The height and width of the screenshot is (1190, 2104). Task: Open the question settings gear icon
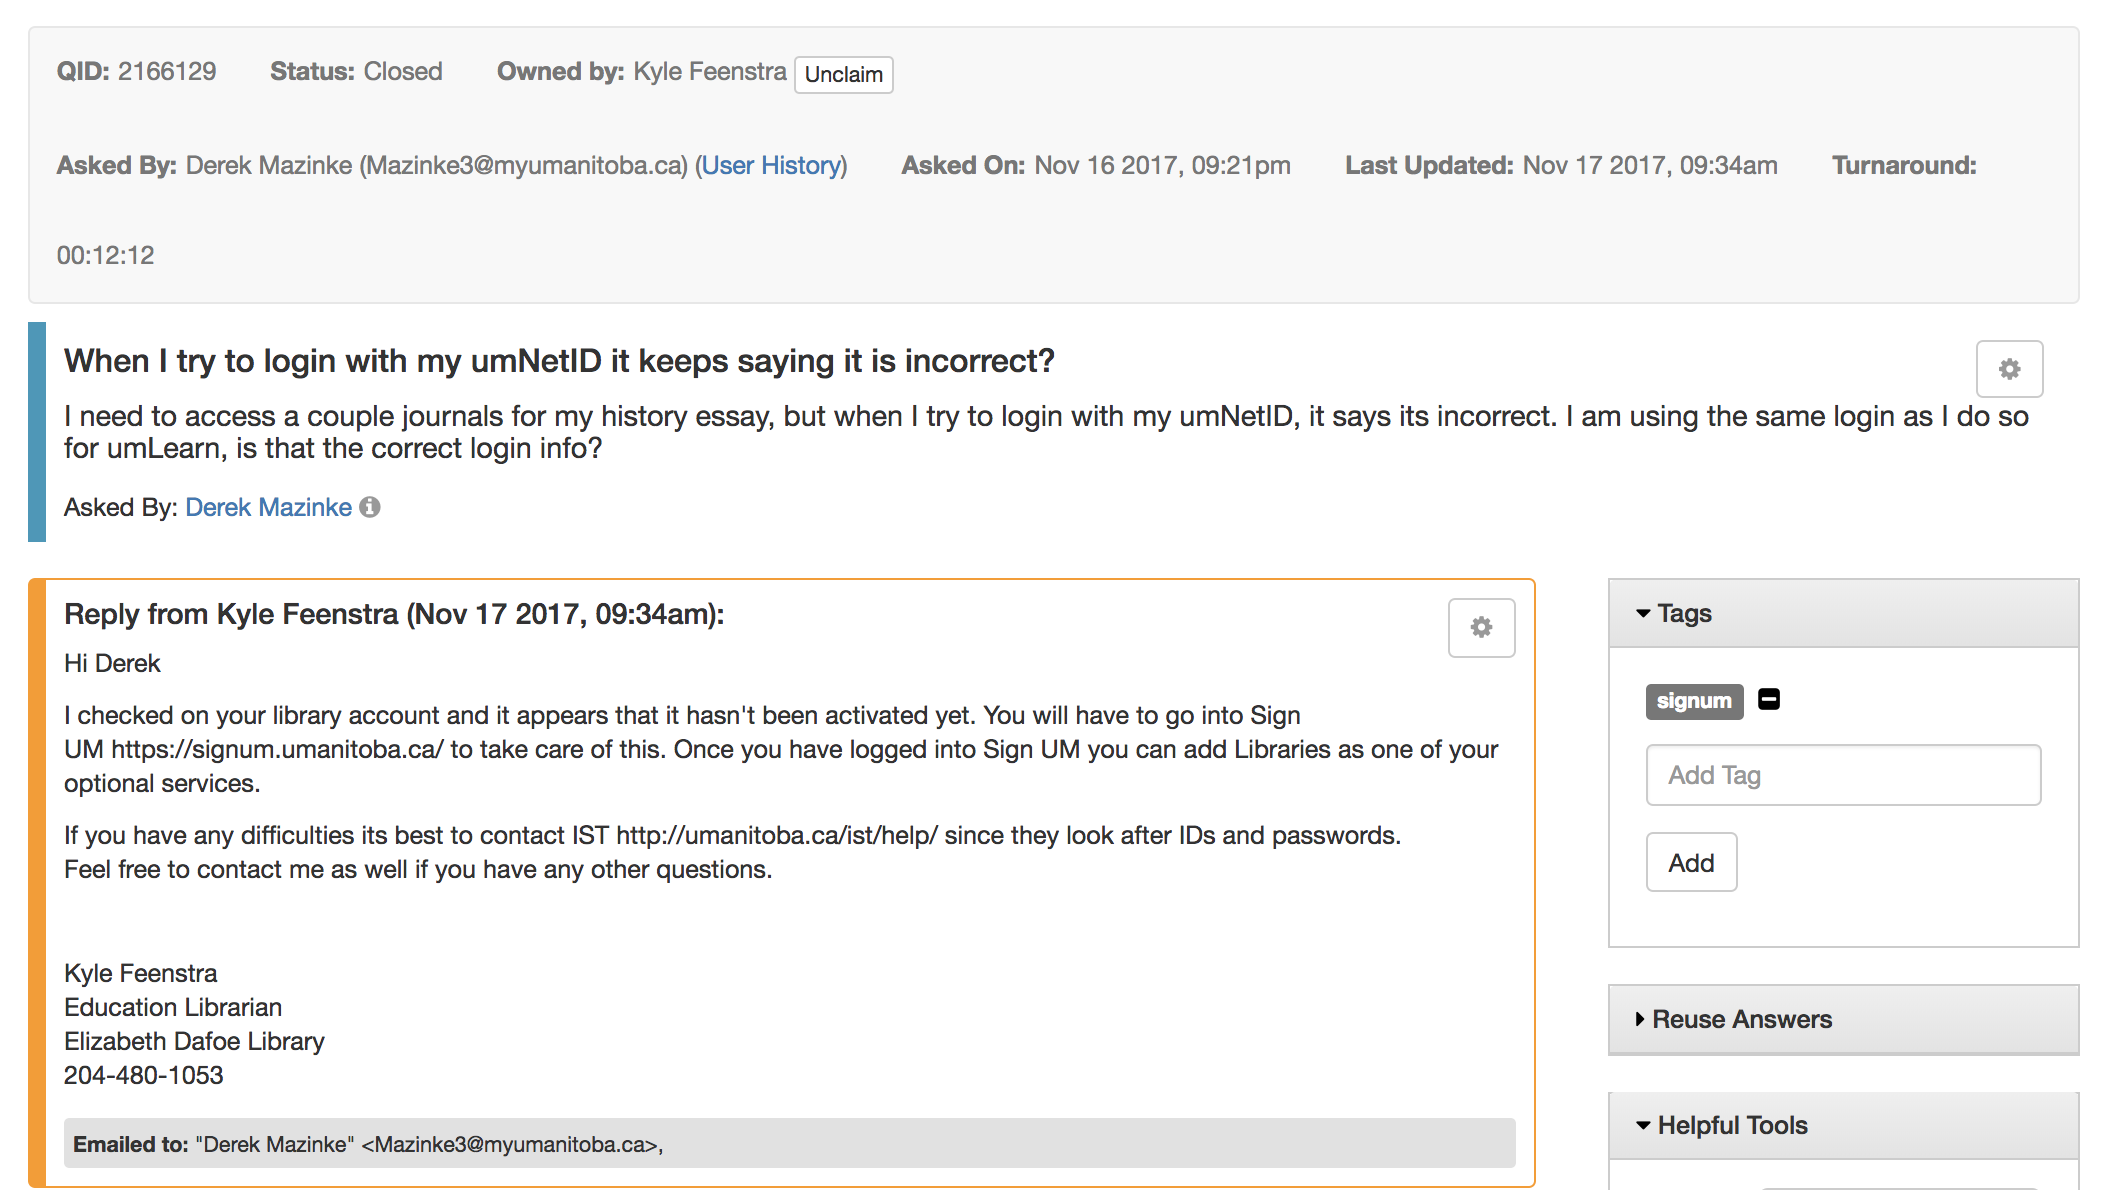tap(2008, 369)
